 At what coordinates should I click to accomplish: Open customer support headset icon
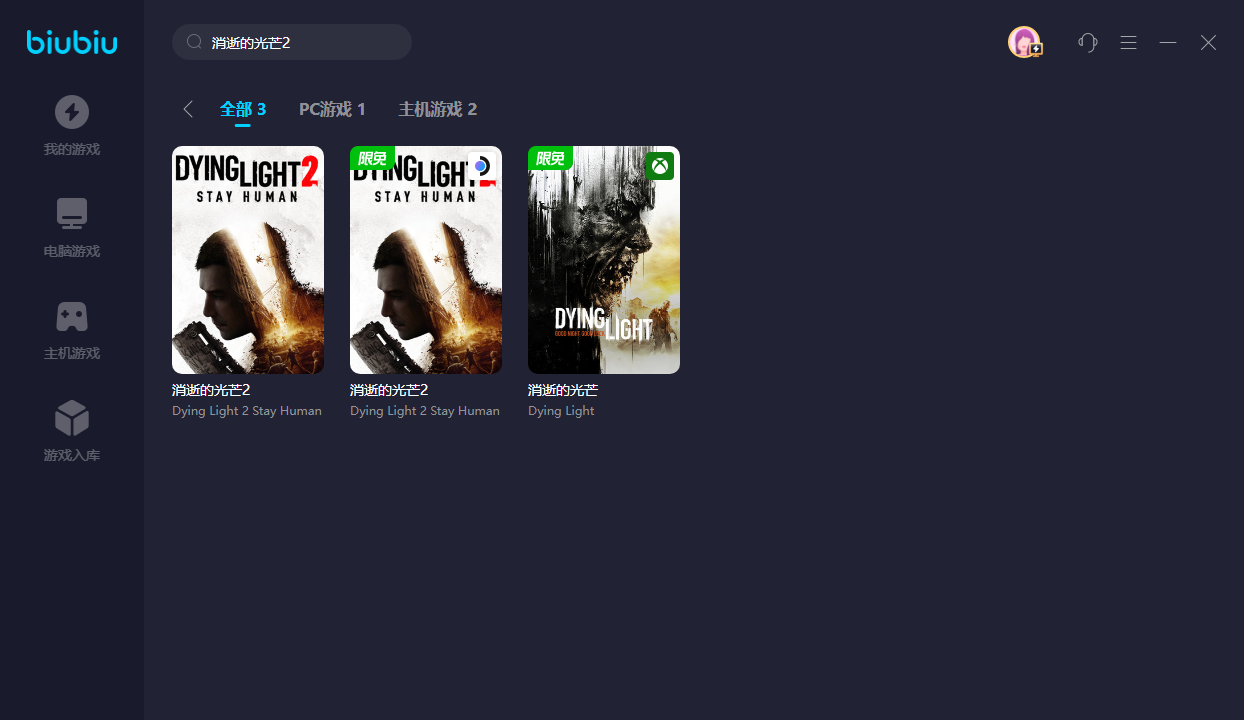(1088, 42)
